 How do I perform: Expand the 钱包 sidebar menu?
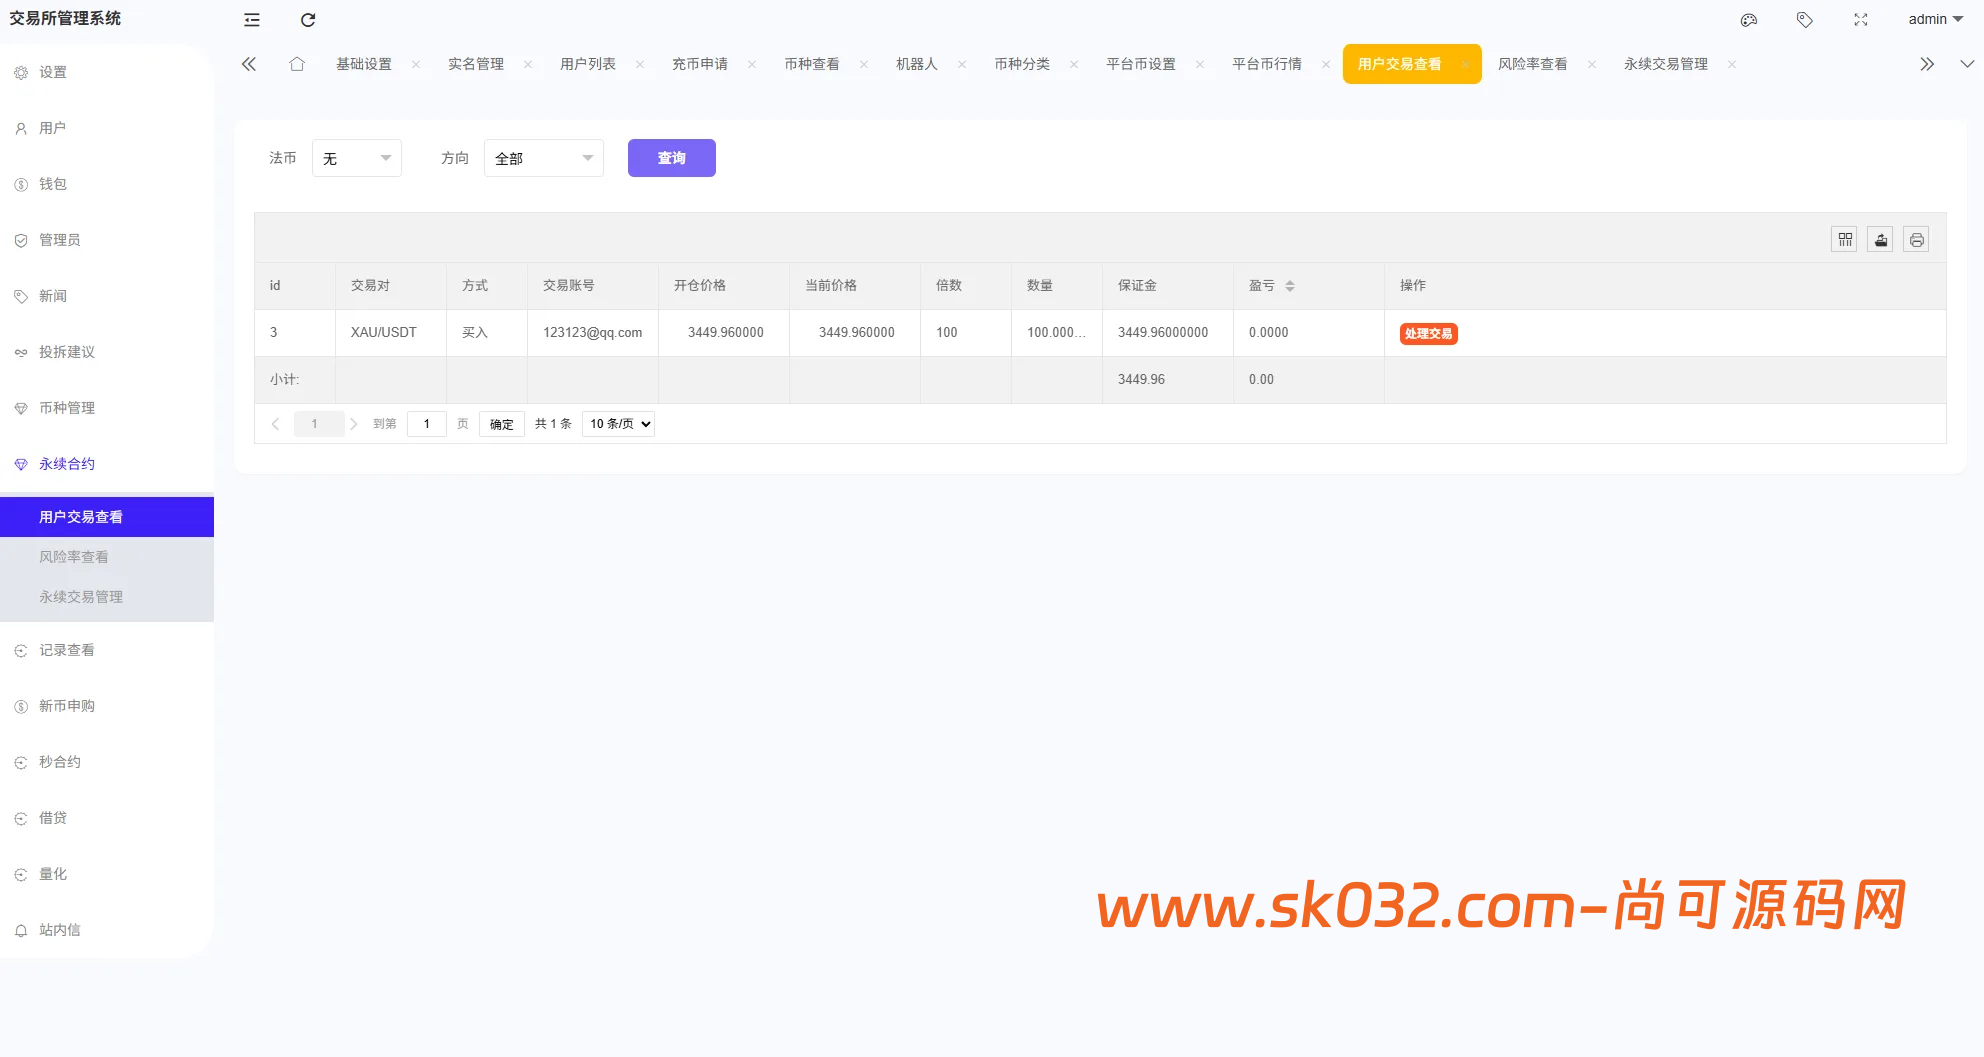point(107,184)
